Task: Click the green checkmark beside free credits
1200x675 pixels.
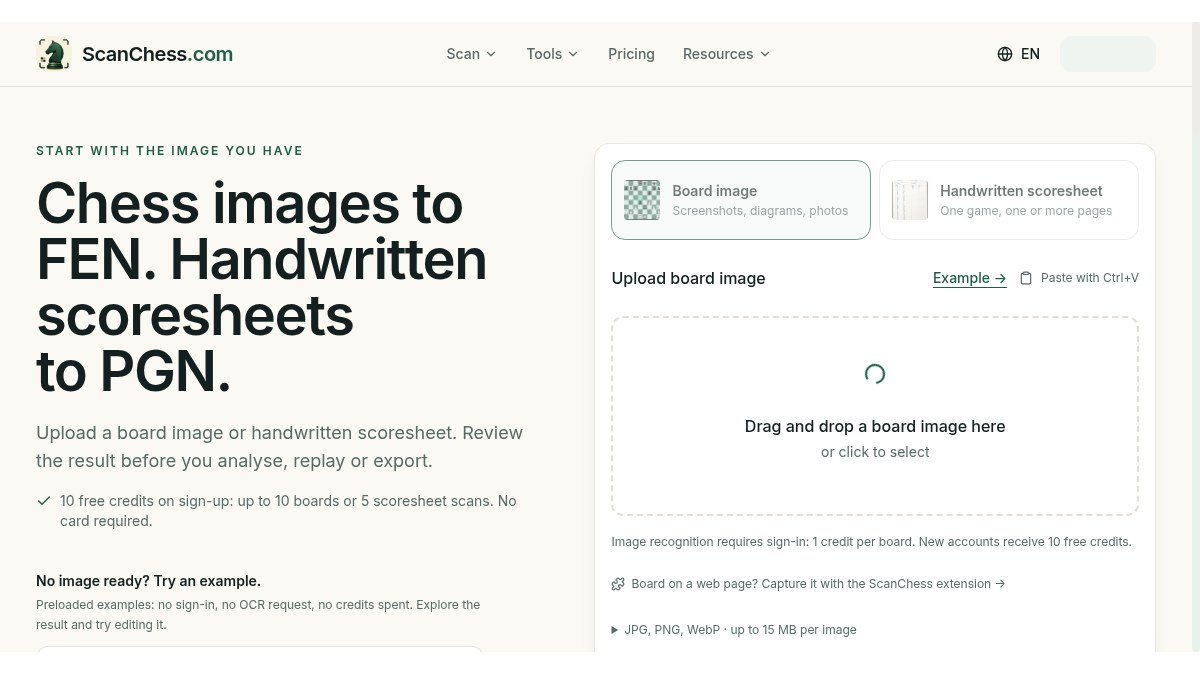Action: point(44,501)
